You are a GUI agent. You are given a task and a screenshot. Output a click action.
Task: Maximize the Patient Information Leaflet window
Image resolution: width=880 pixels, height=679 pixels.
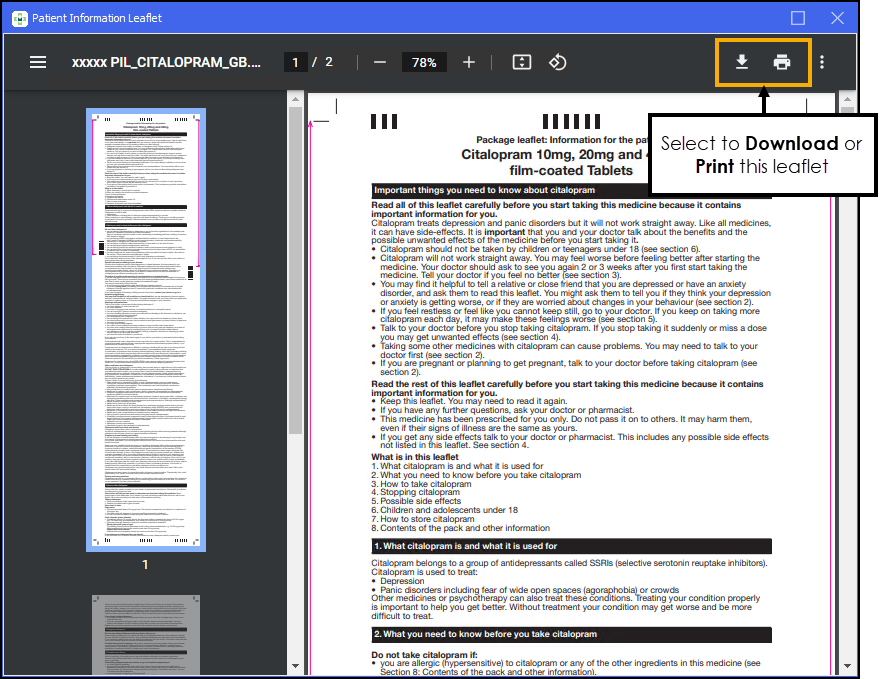click(798, 18)
